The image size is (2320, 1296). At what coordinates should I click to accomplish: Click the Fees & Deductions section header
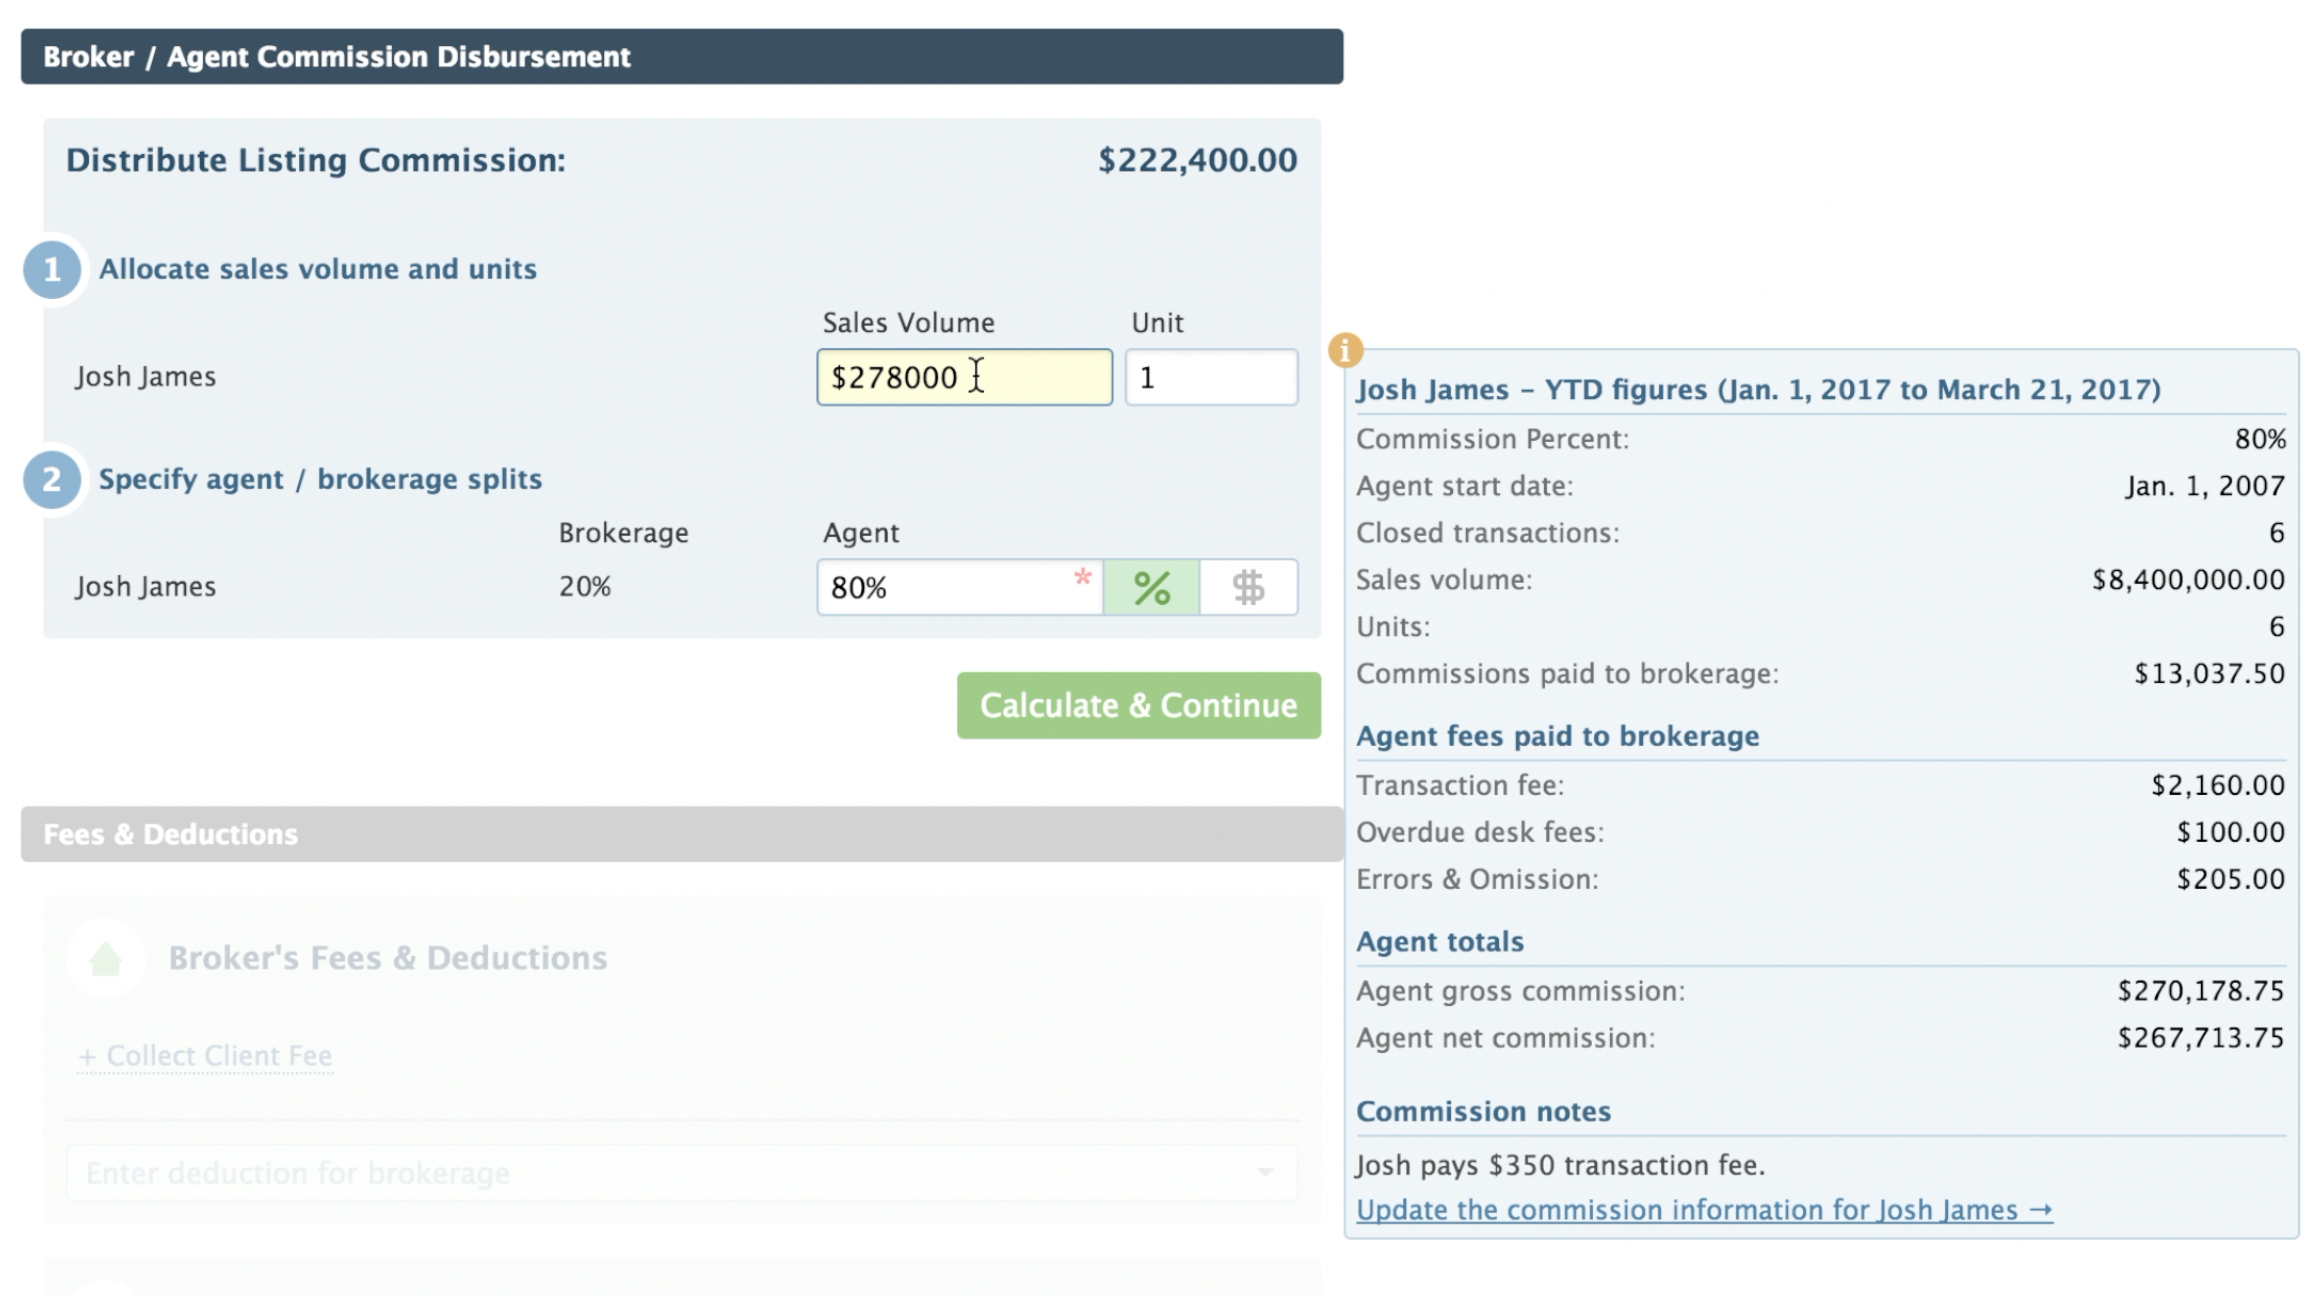(681, 834)
